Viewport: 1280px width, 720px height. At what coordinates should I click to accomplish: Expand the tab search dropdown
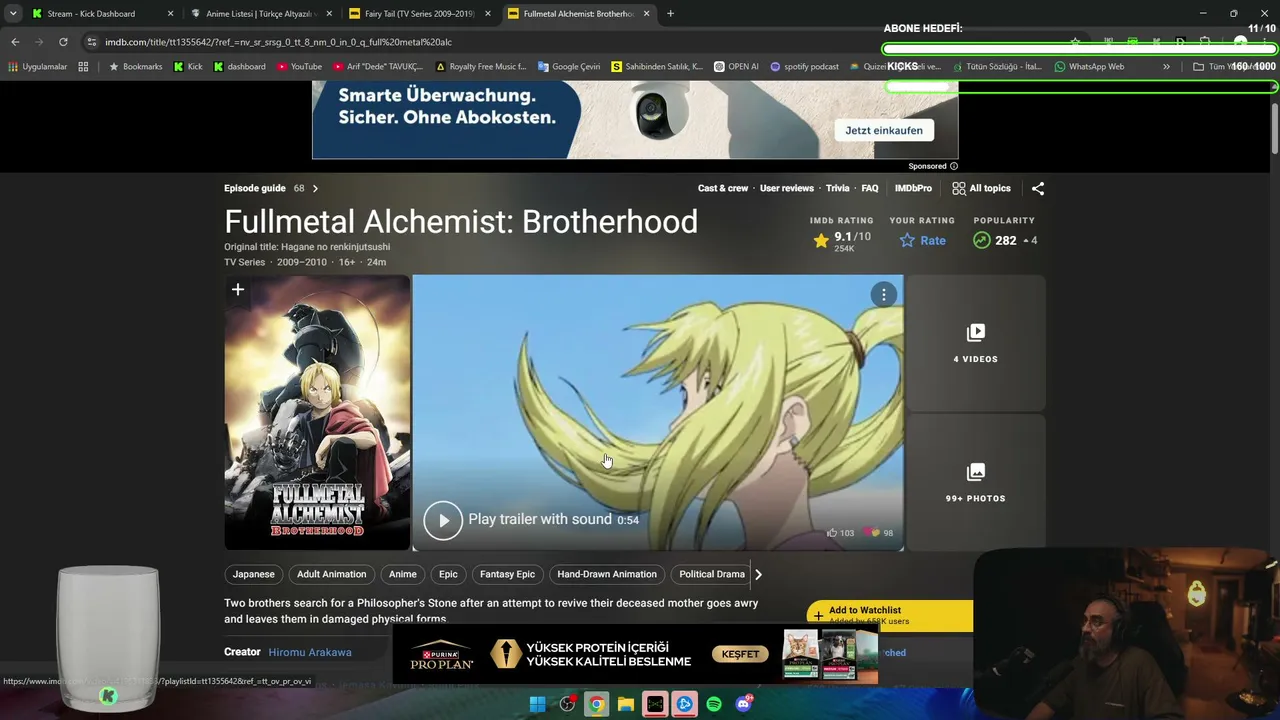13,14
